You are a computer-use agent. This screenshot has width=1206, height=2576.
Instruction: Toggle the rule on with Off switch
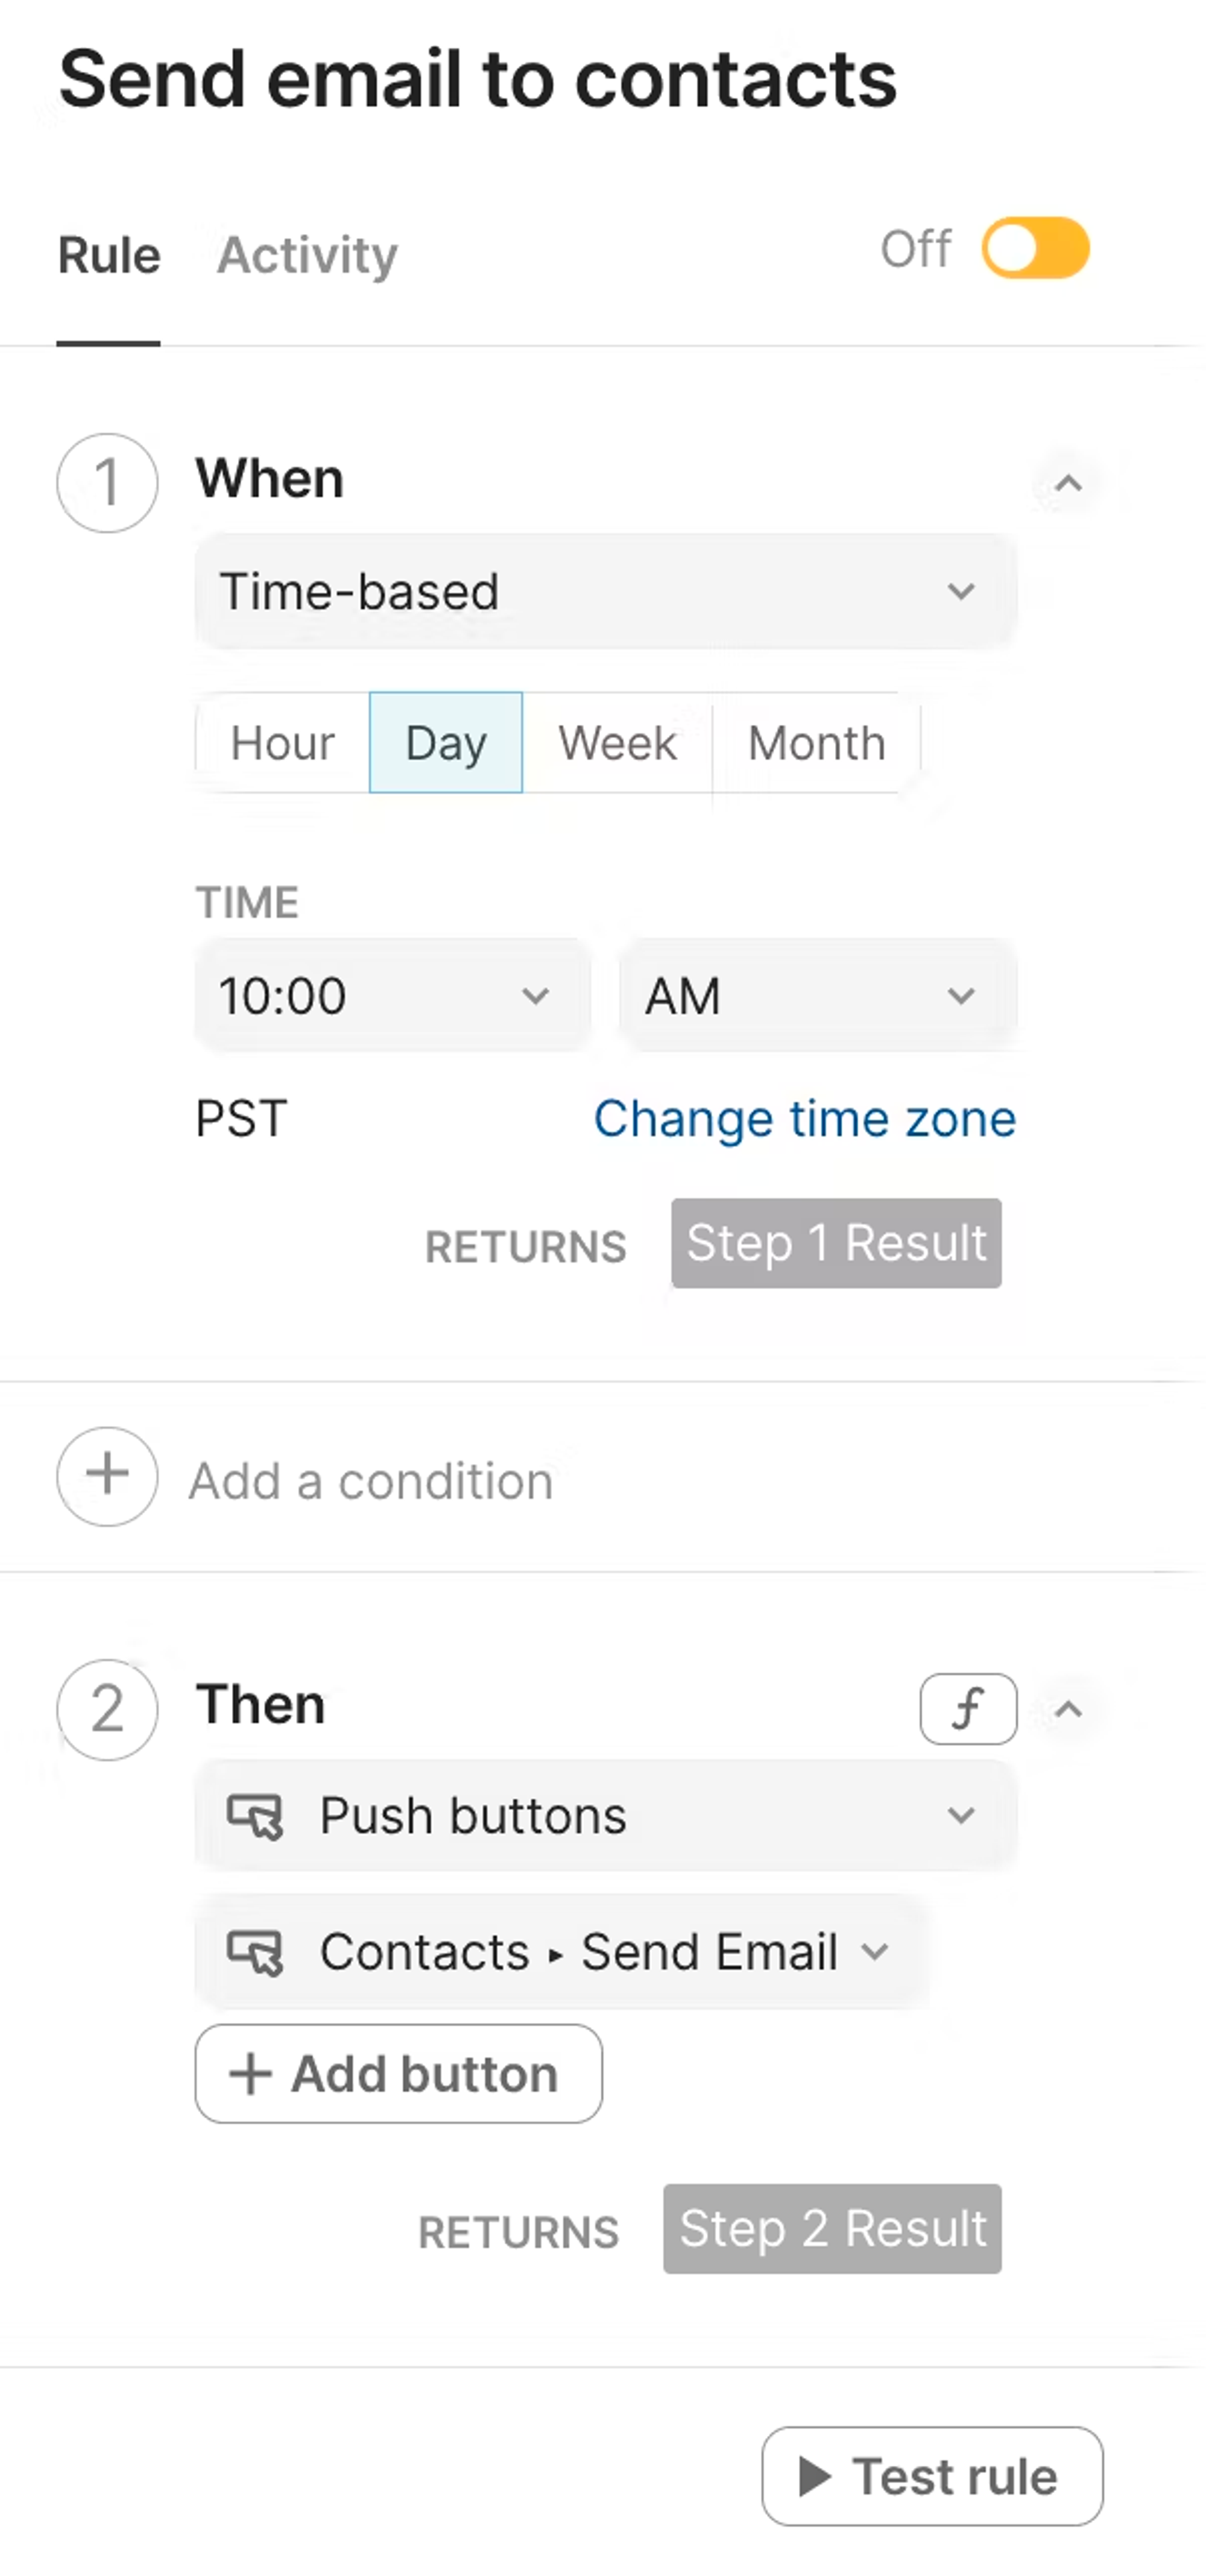[1034, 248]
